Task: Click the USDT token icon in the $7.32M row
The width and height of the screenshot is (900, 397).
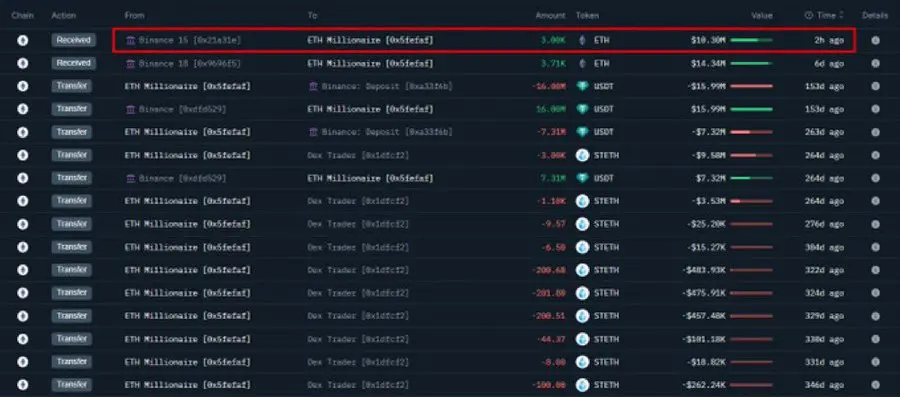Action: (x=583, y=178)
